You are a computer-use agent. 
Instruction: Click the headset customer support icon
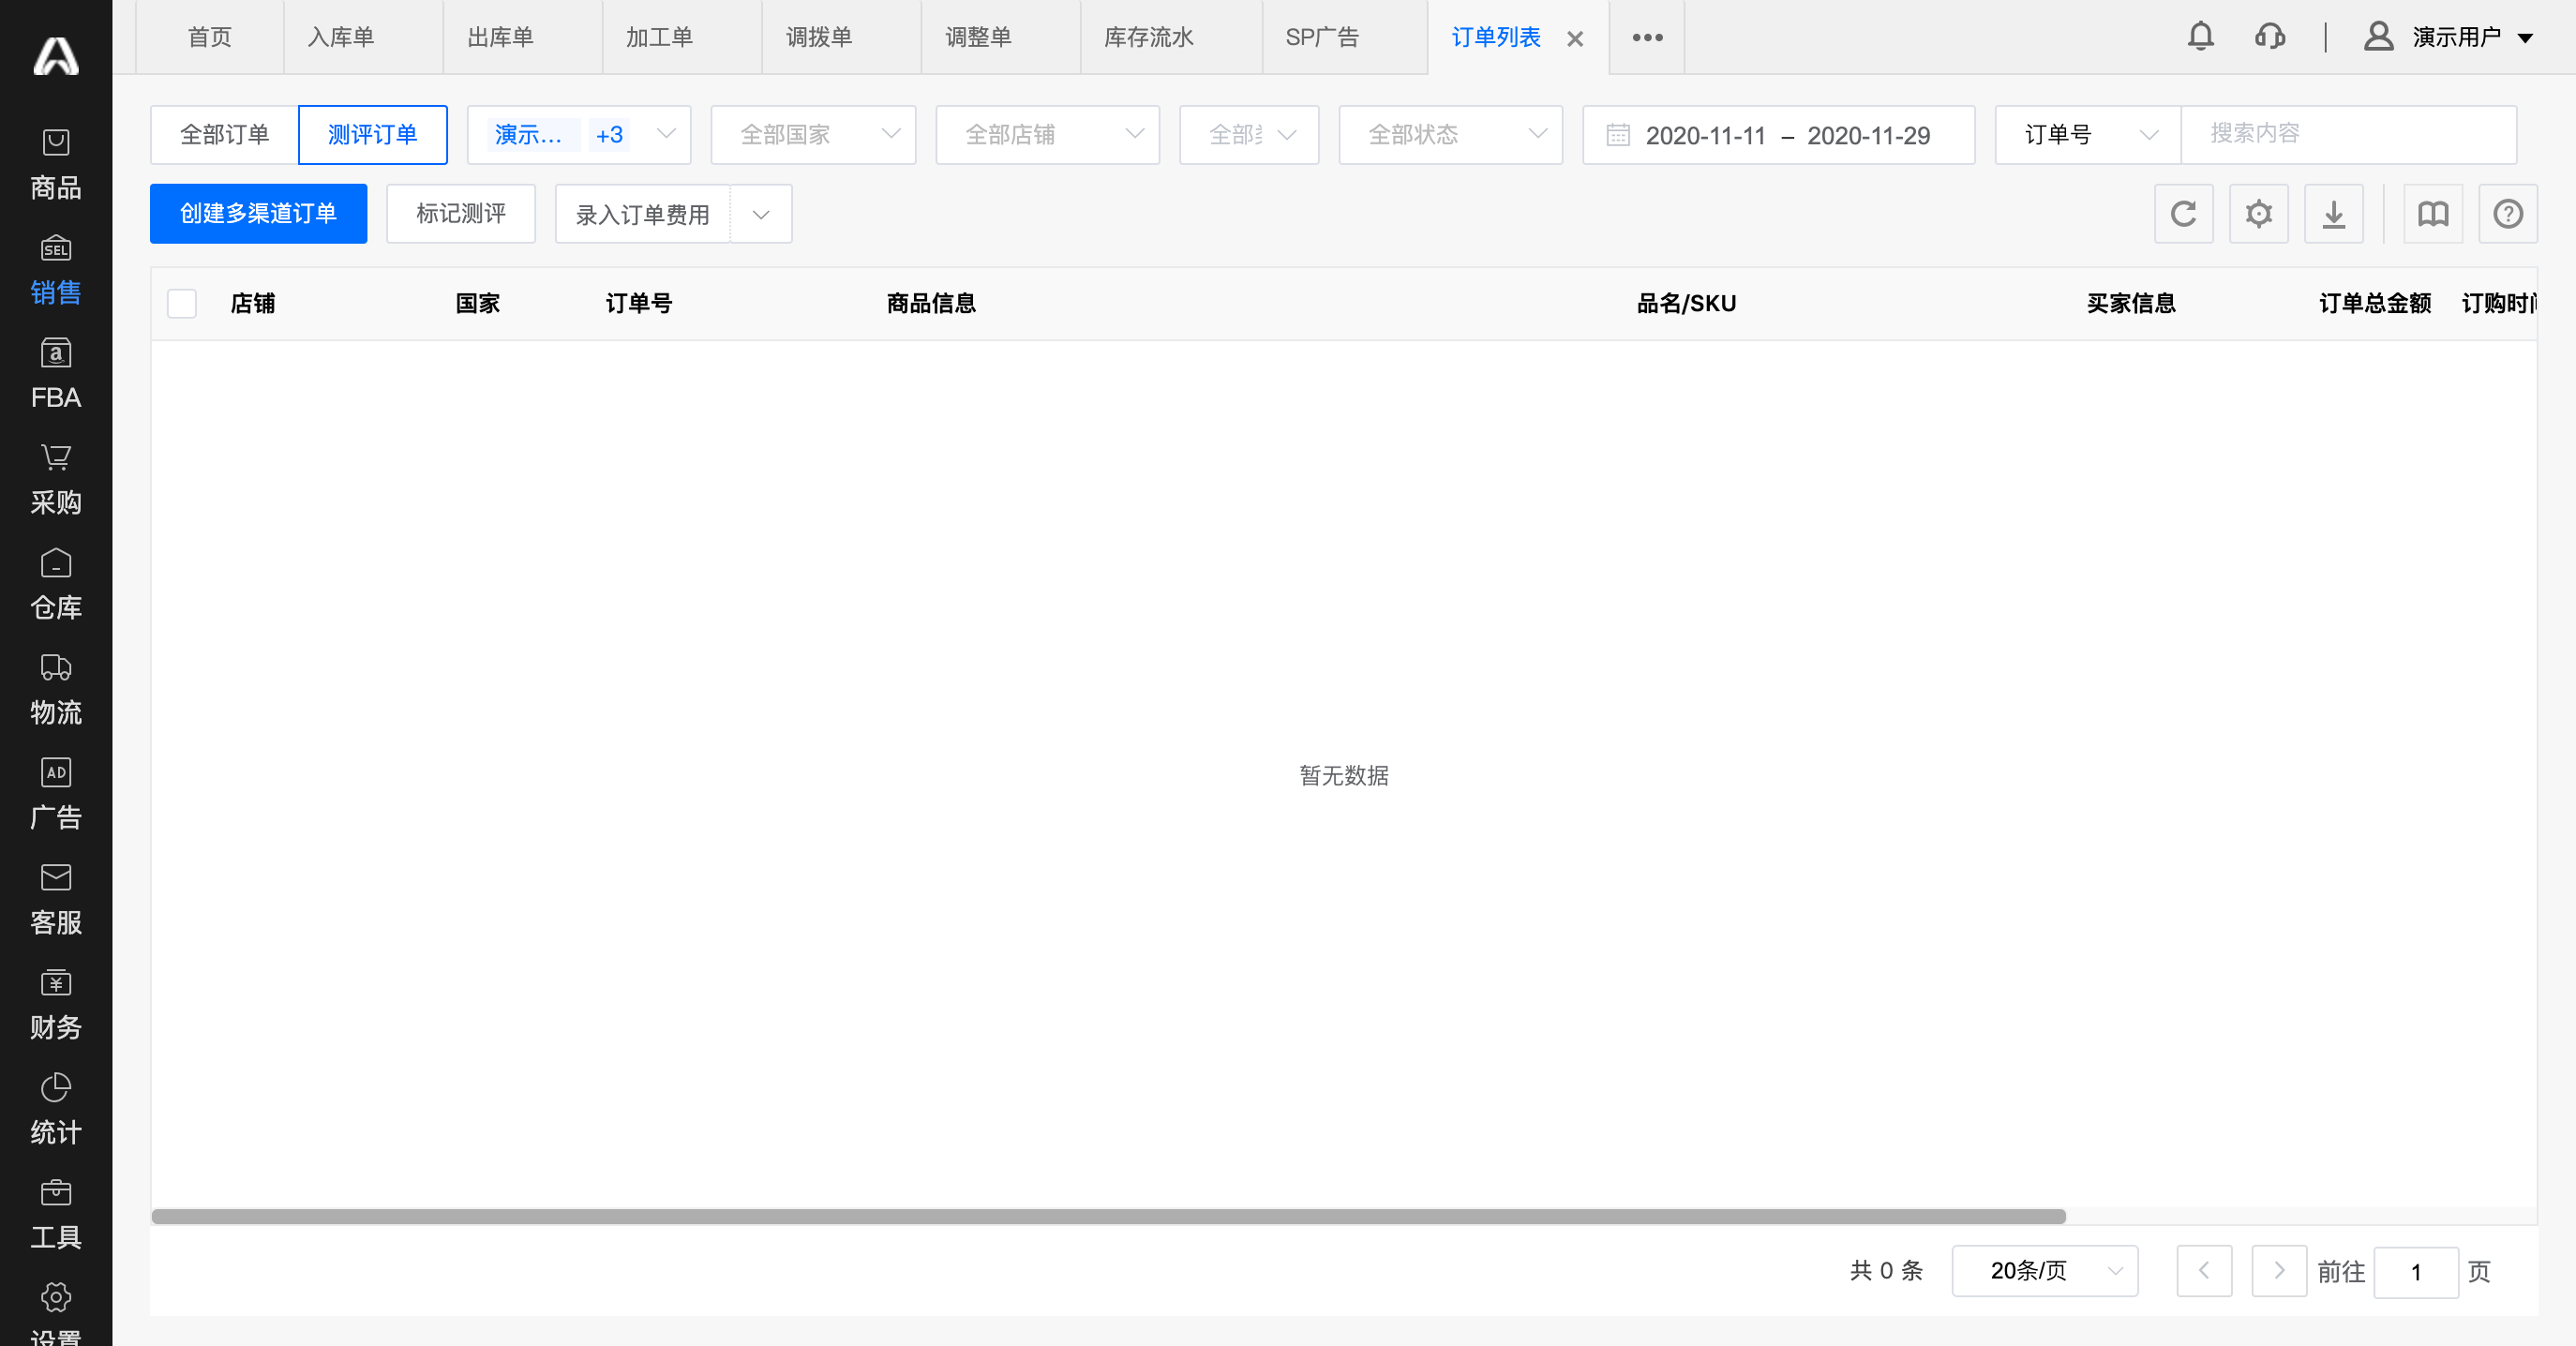click(x=2270, y=37)
